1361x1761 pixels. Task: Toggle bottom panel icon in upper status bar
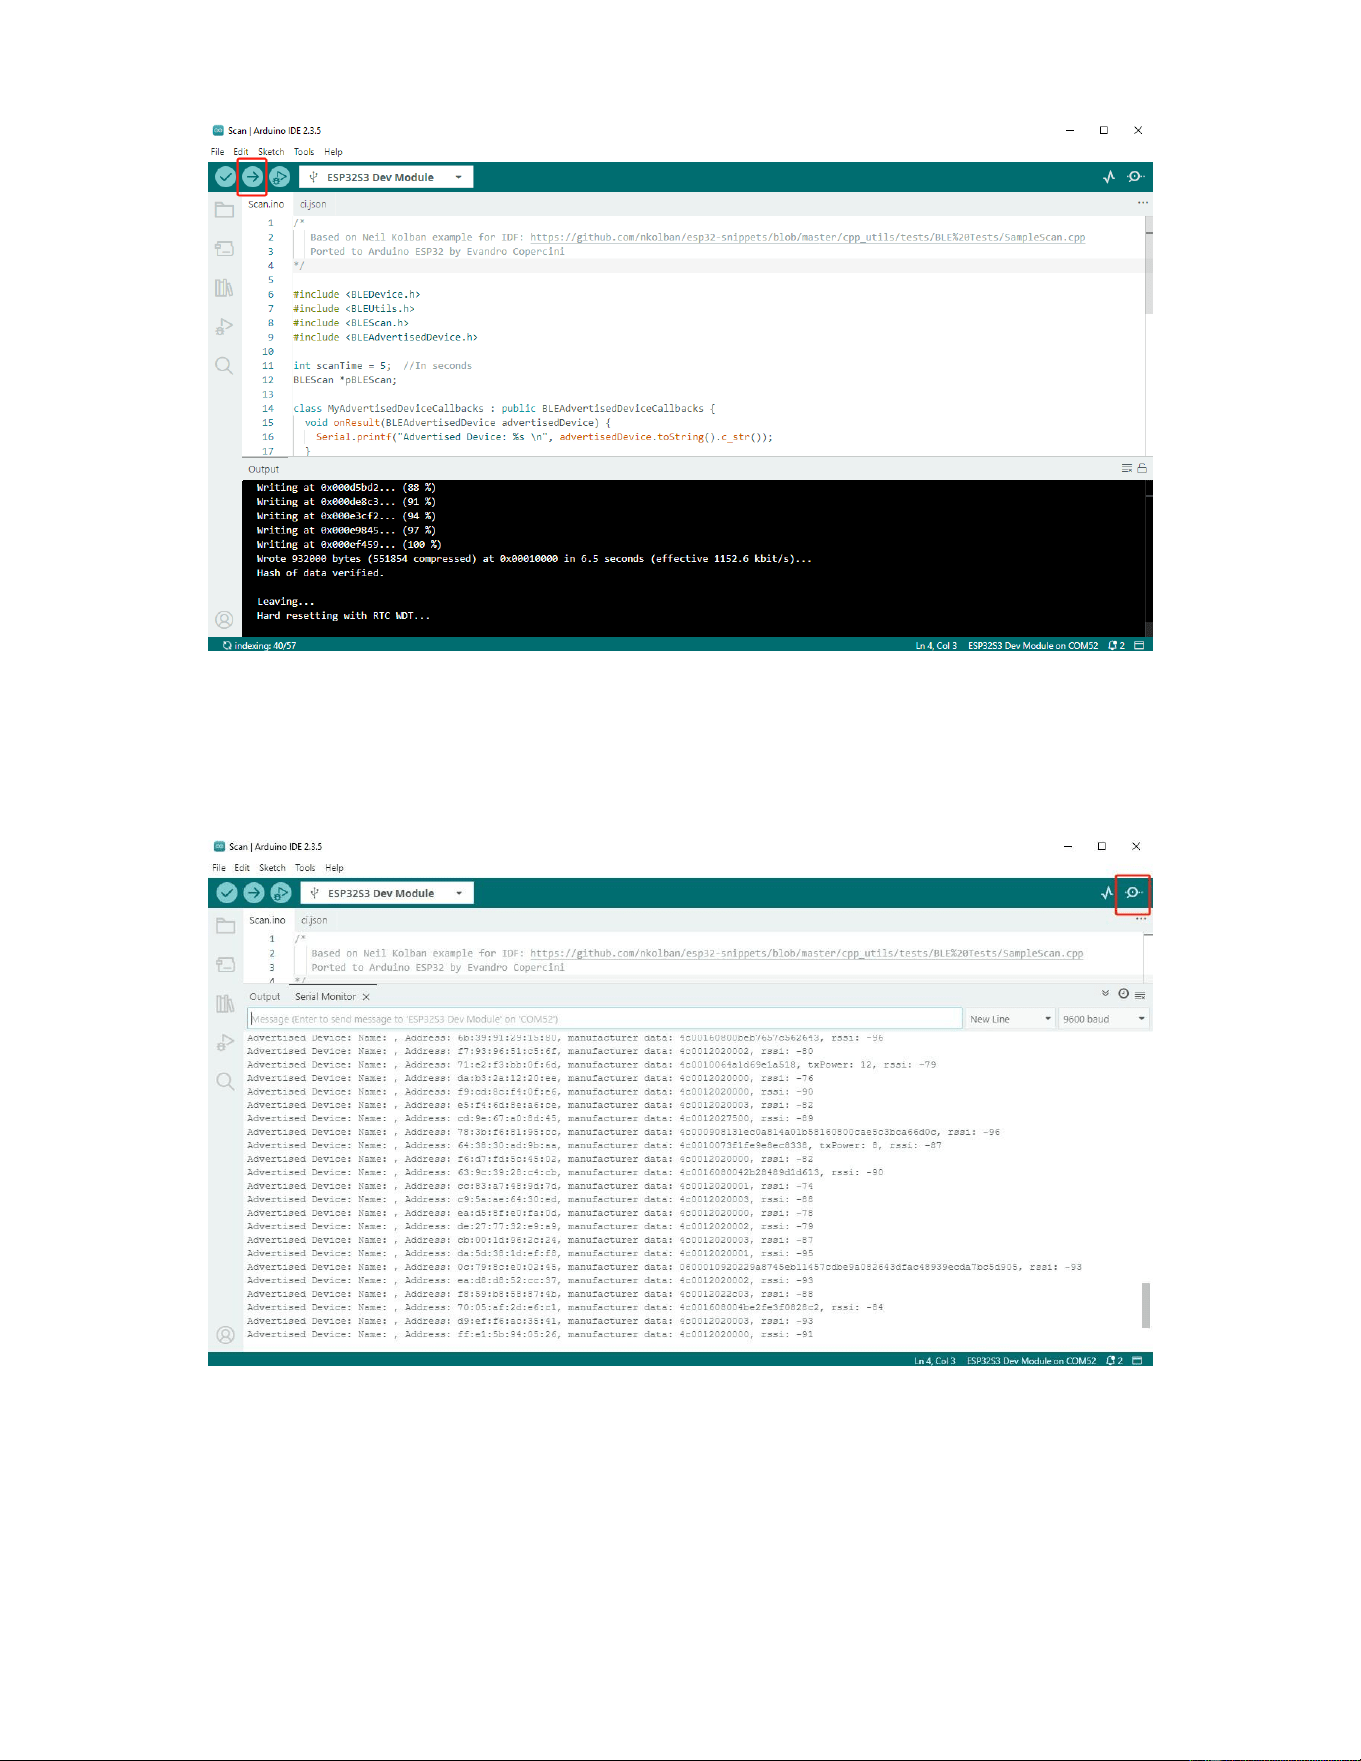[1138, 646]
